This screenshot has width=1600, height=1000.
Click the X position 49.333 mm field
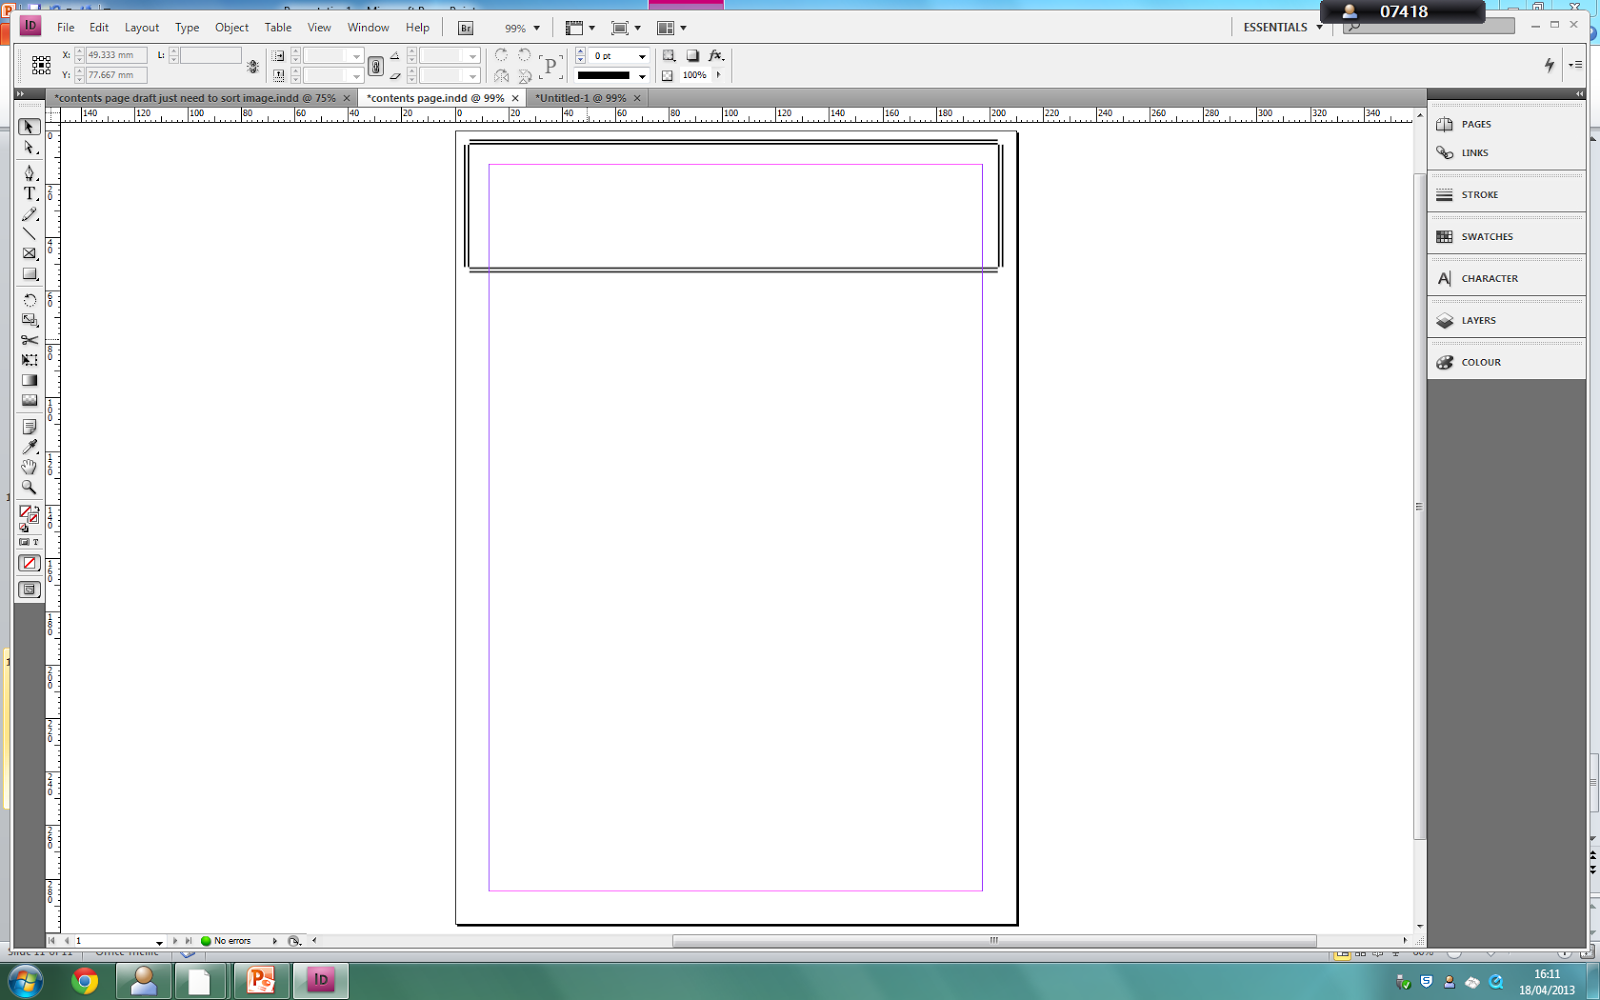[116, 55]
